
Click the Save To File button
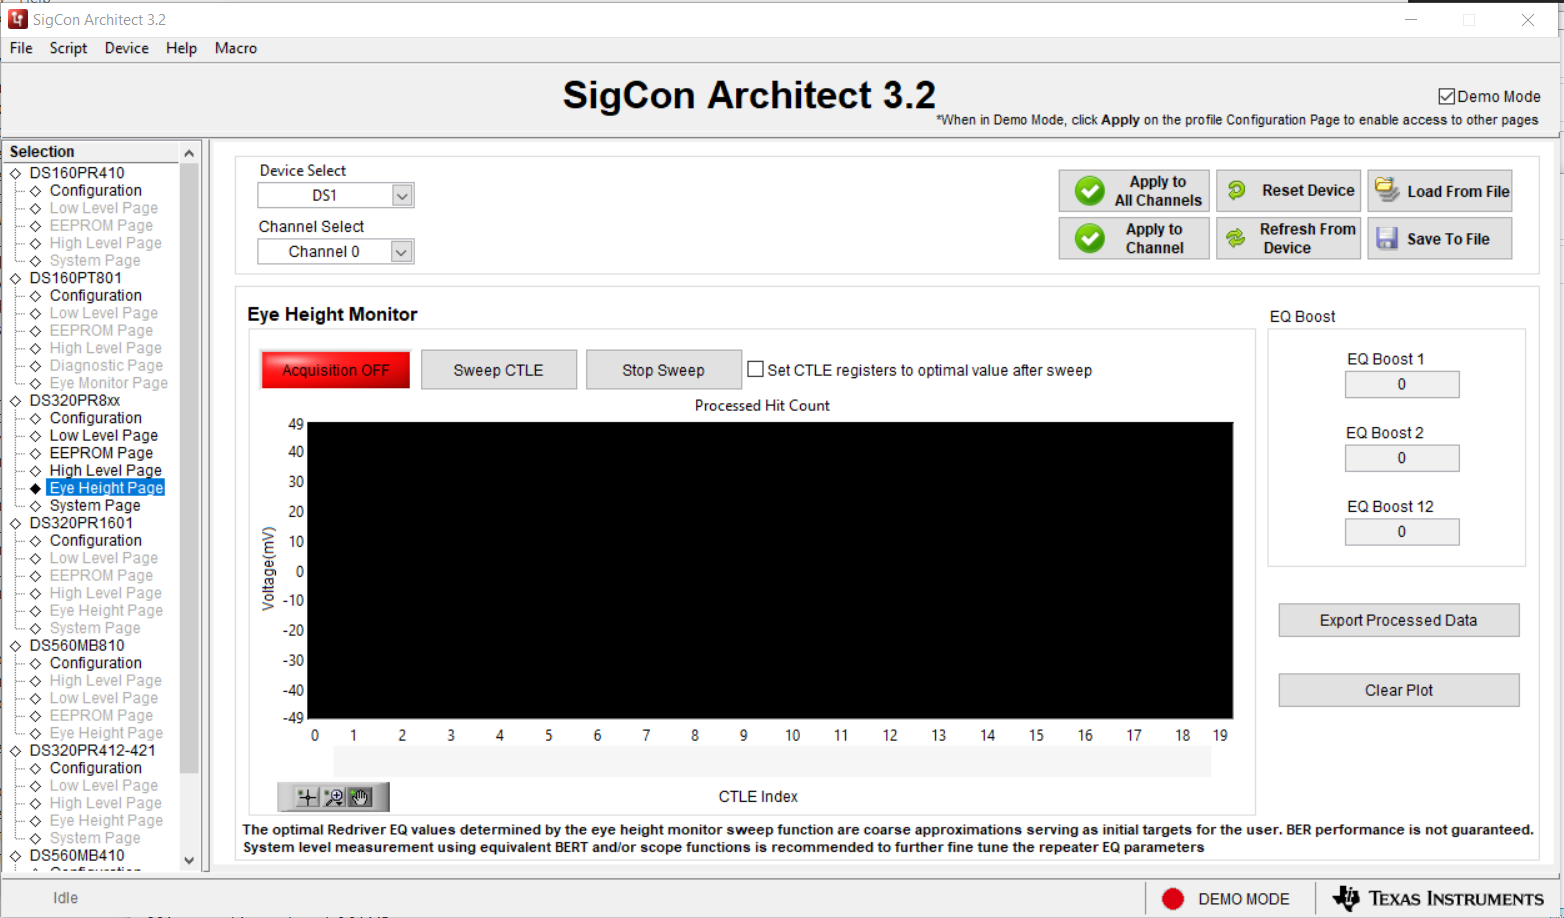(1440, 238)
